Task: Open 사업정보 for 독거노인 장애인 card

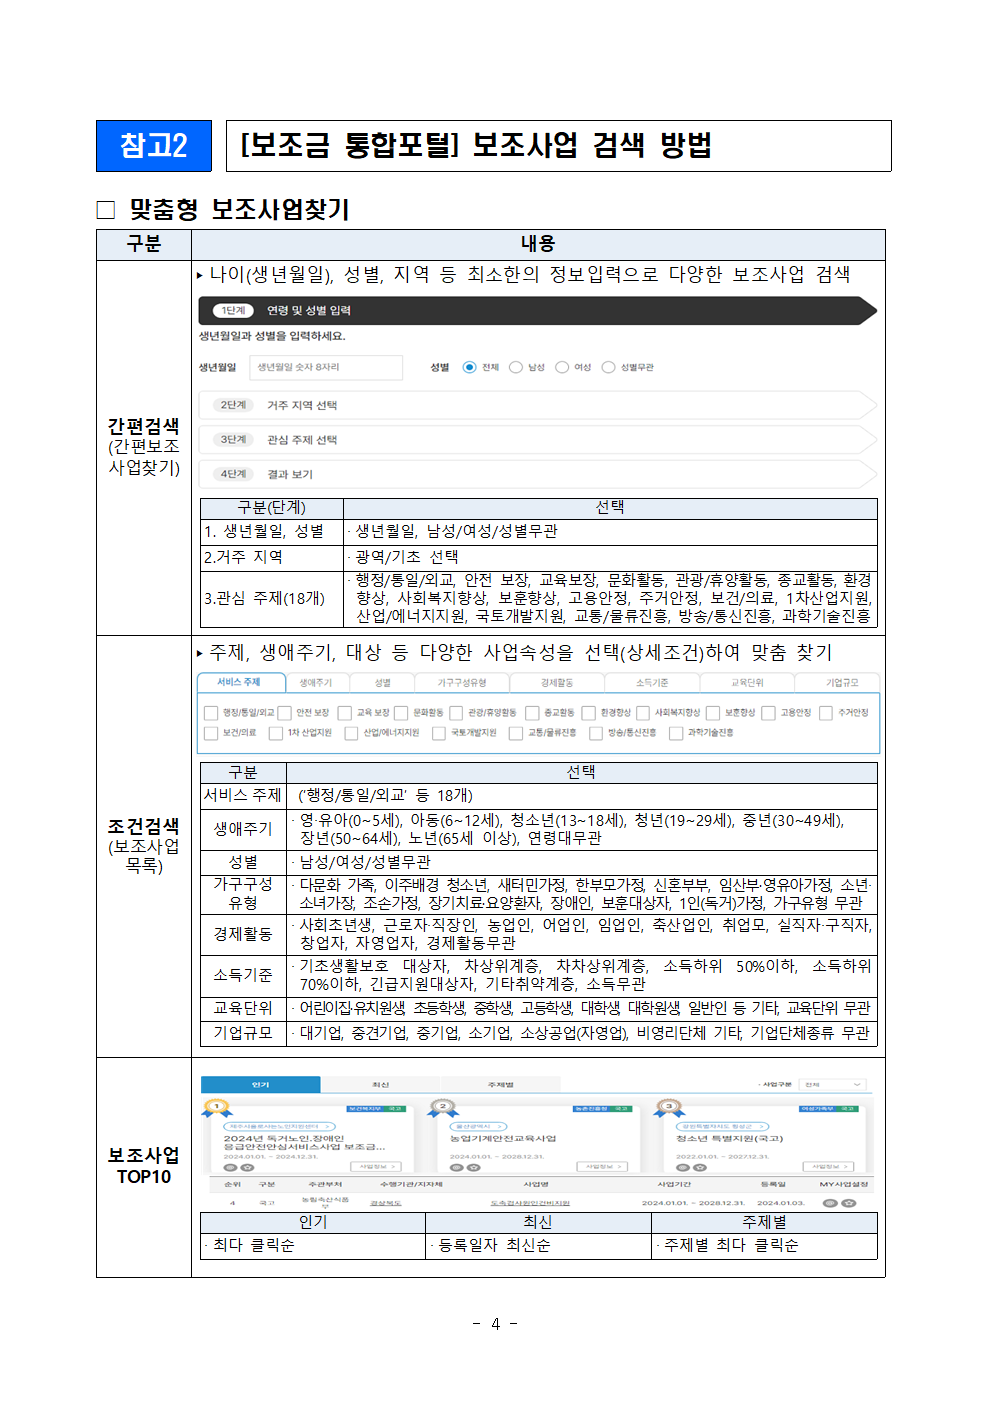Action: click(376, 1166)
